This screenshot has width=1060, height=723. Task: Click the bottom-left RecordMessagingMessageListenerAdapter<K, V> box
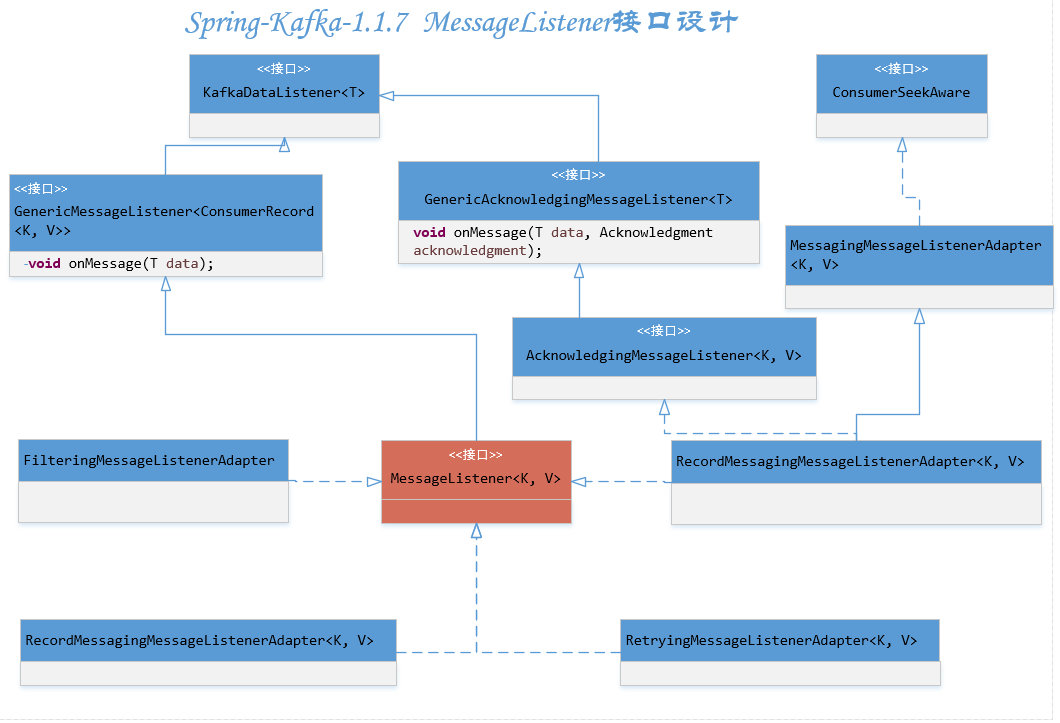207,640
